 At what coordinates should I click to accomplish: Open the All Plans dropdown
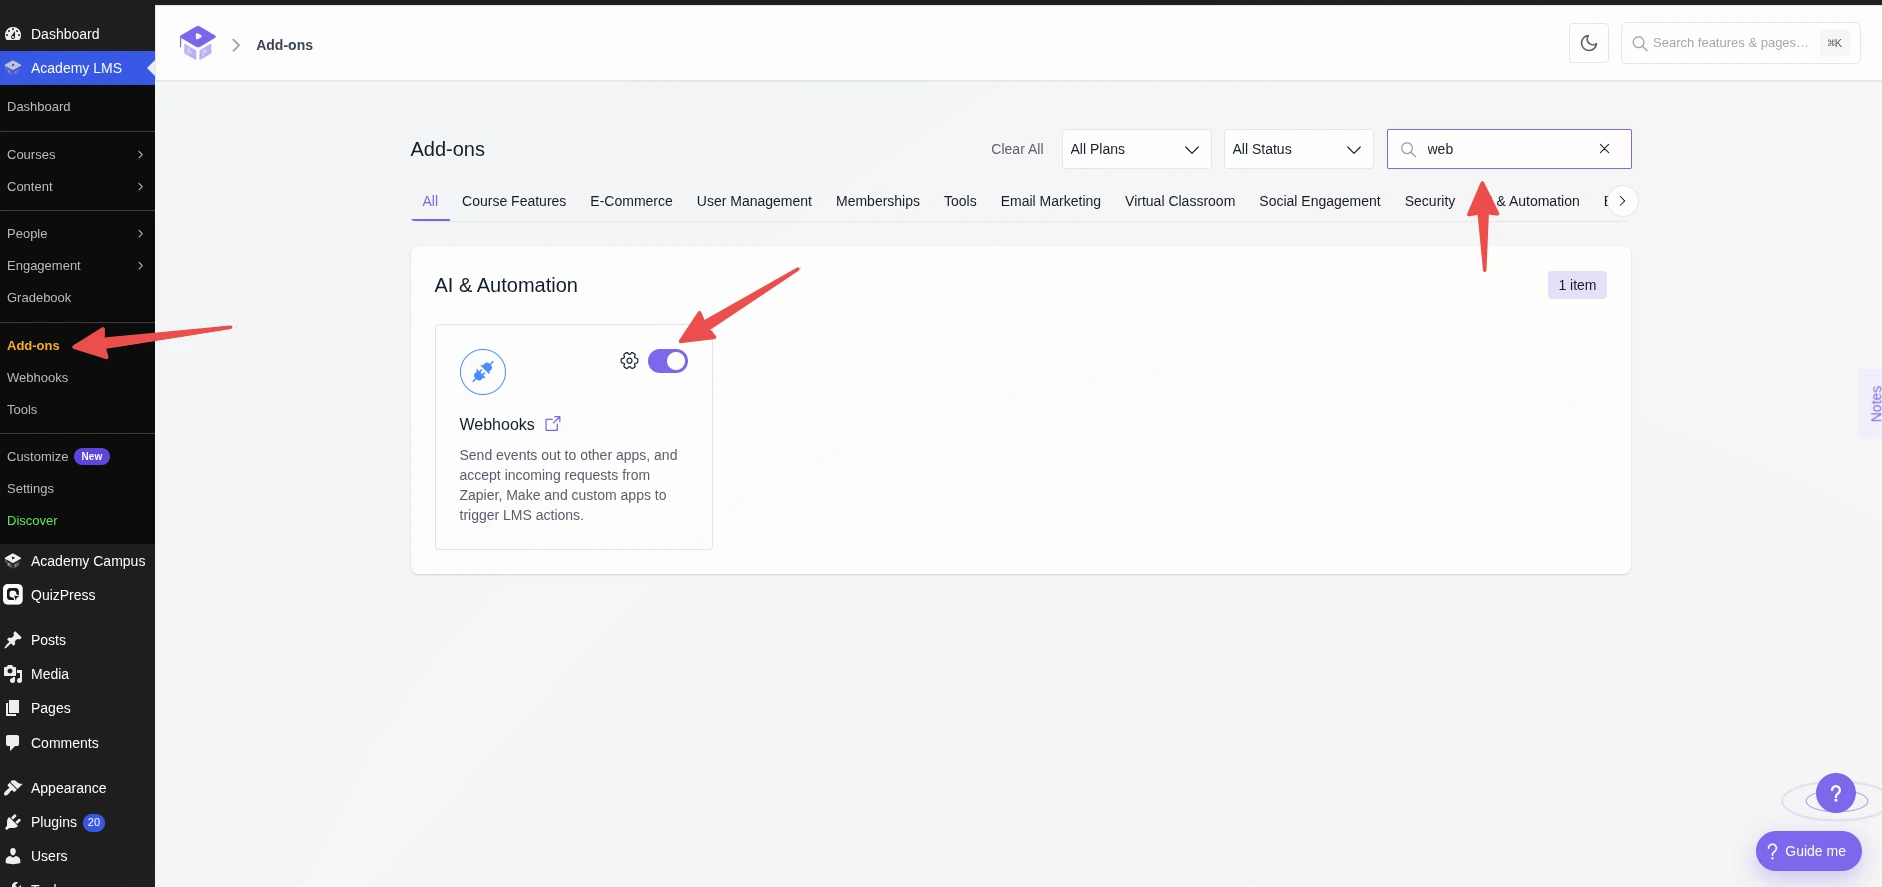pos(1136,149)
